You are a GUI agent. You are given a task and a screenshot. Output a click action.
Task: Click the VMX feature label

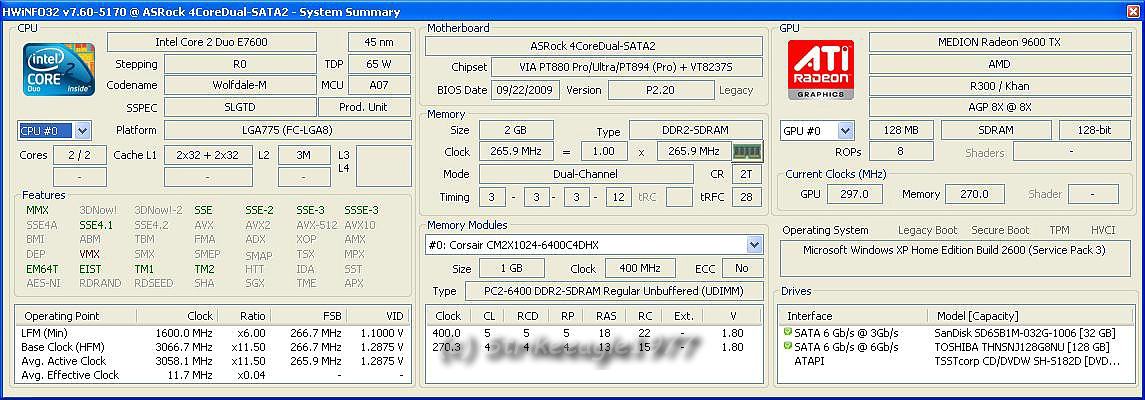click(90, 254)
